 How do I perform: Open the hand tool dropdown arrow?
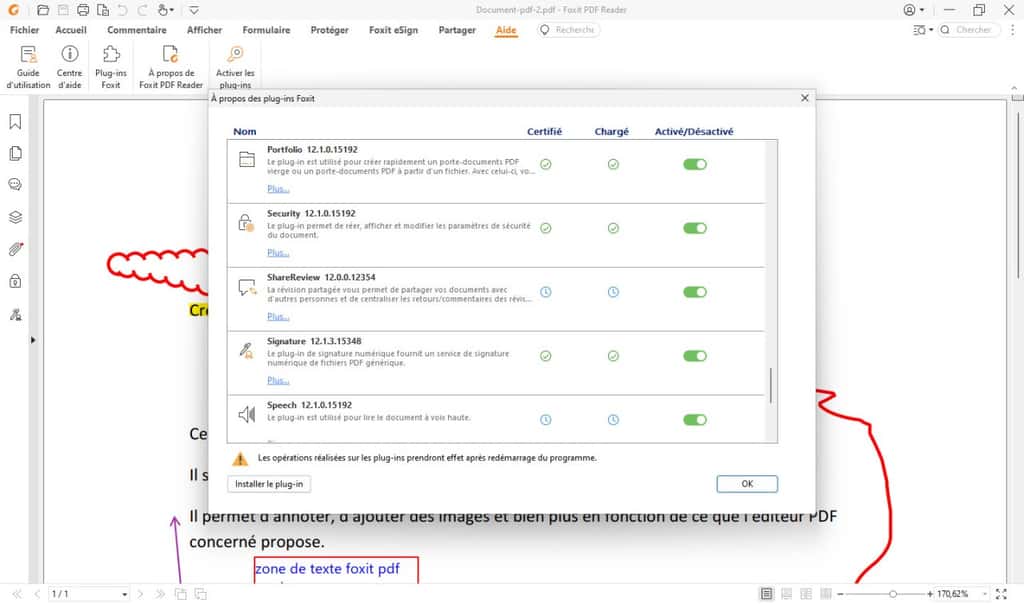pos(172,10)
